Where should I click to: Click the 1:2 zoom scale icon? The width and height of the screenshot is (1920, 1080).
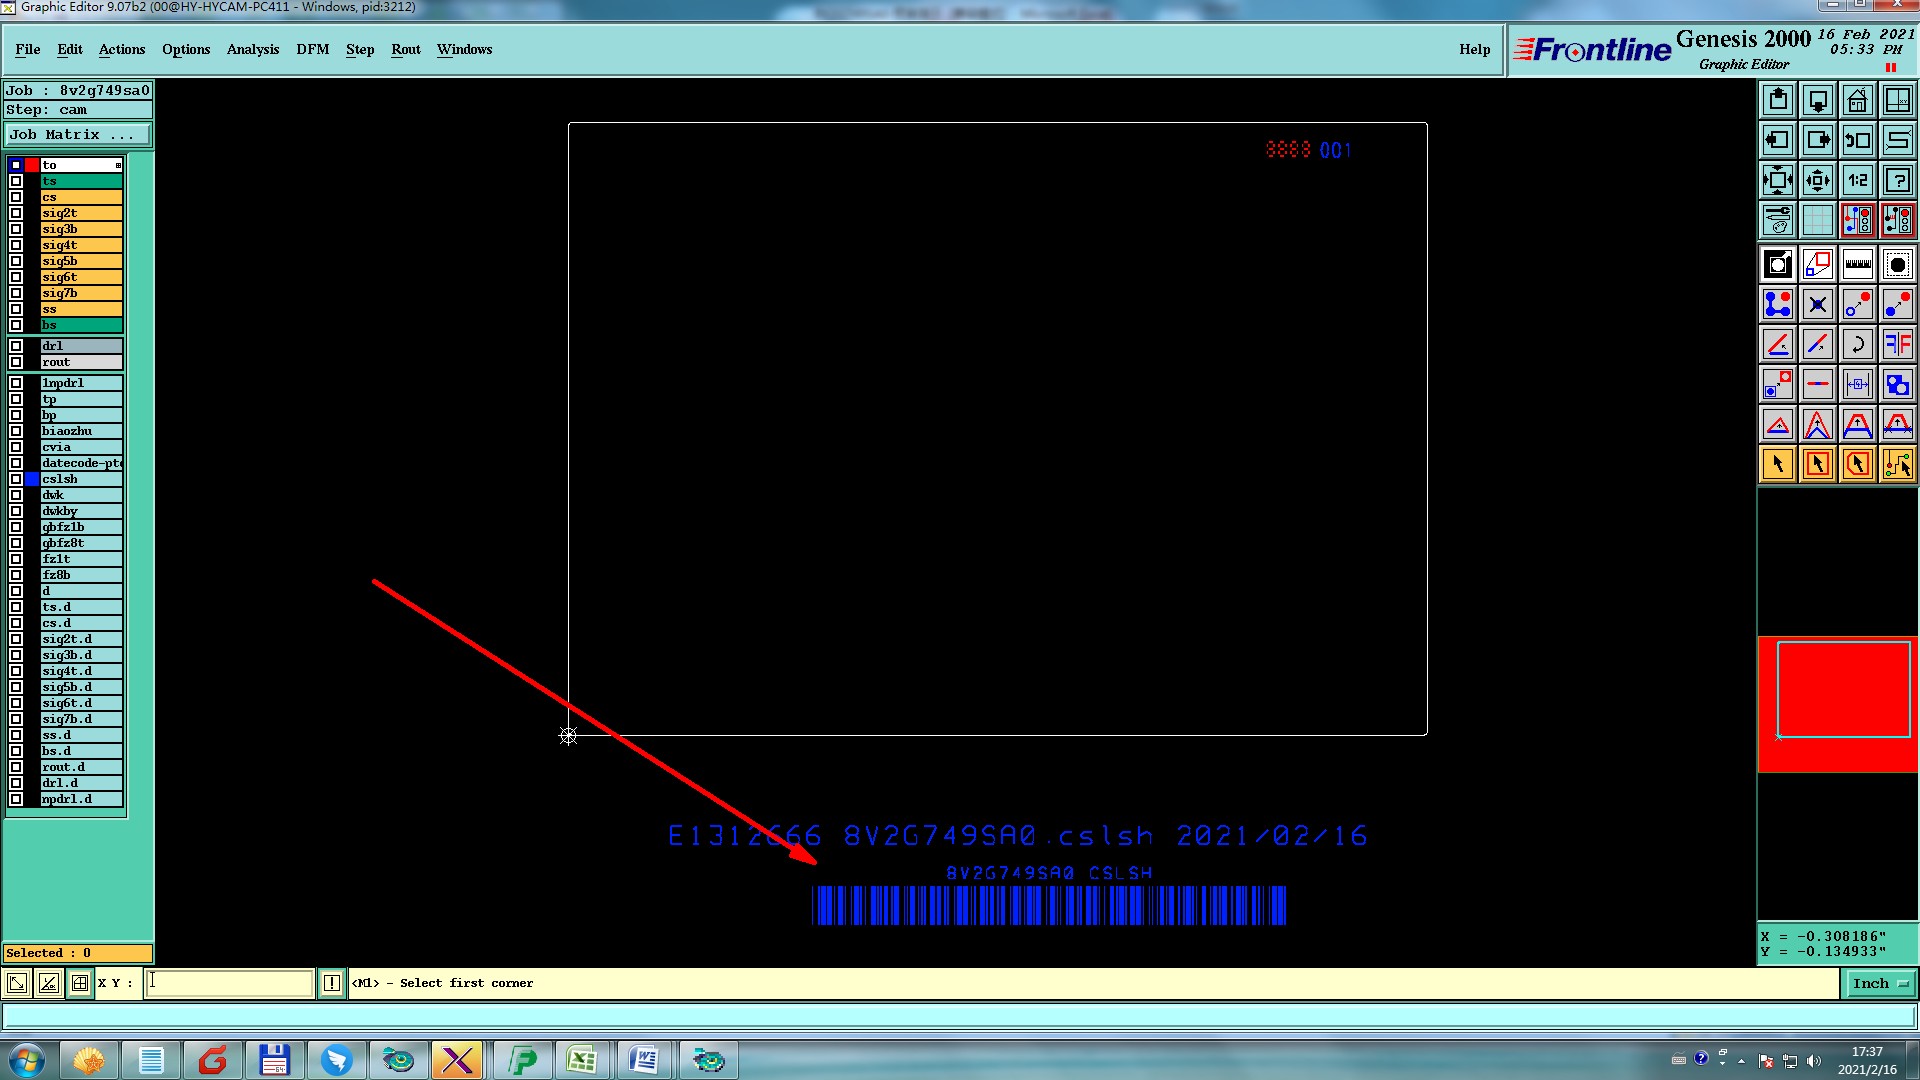[1857, 180]
